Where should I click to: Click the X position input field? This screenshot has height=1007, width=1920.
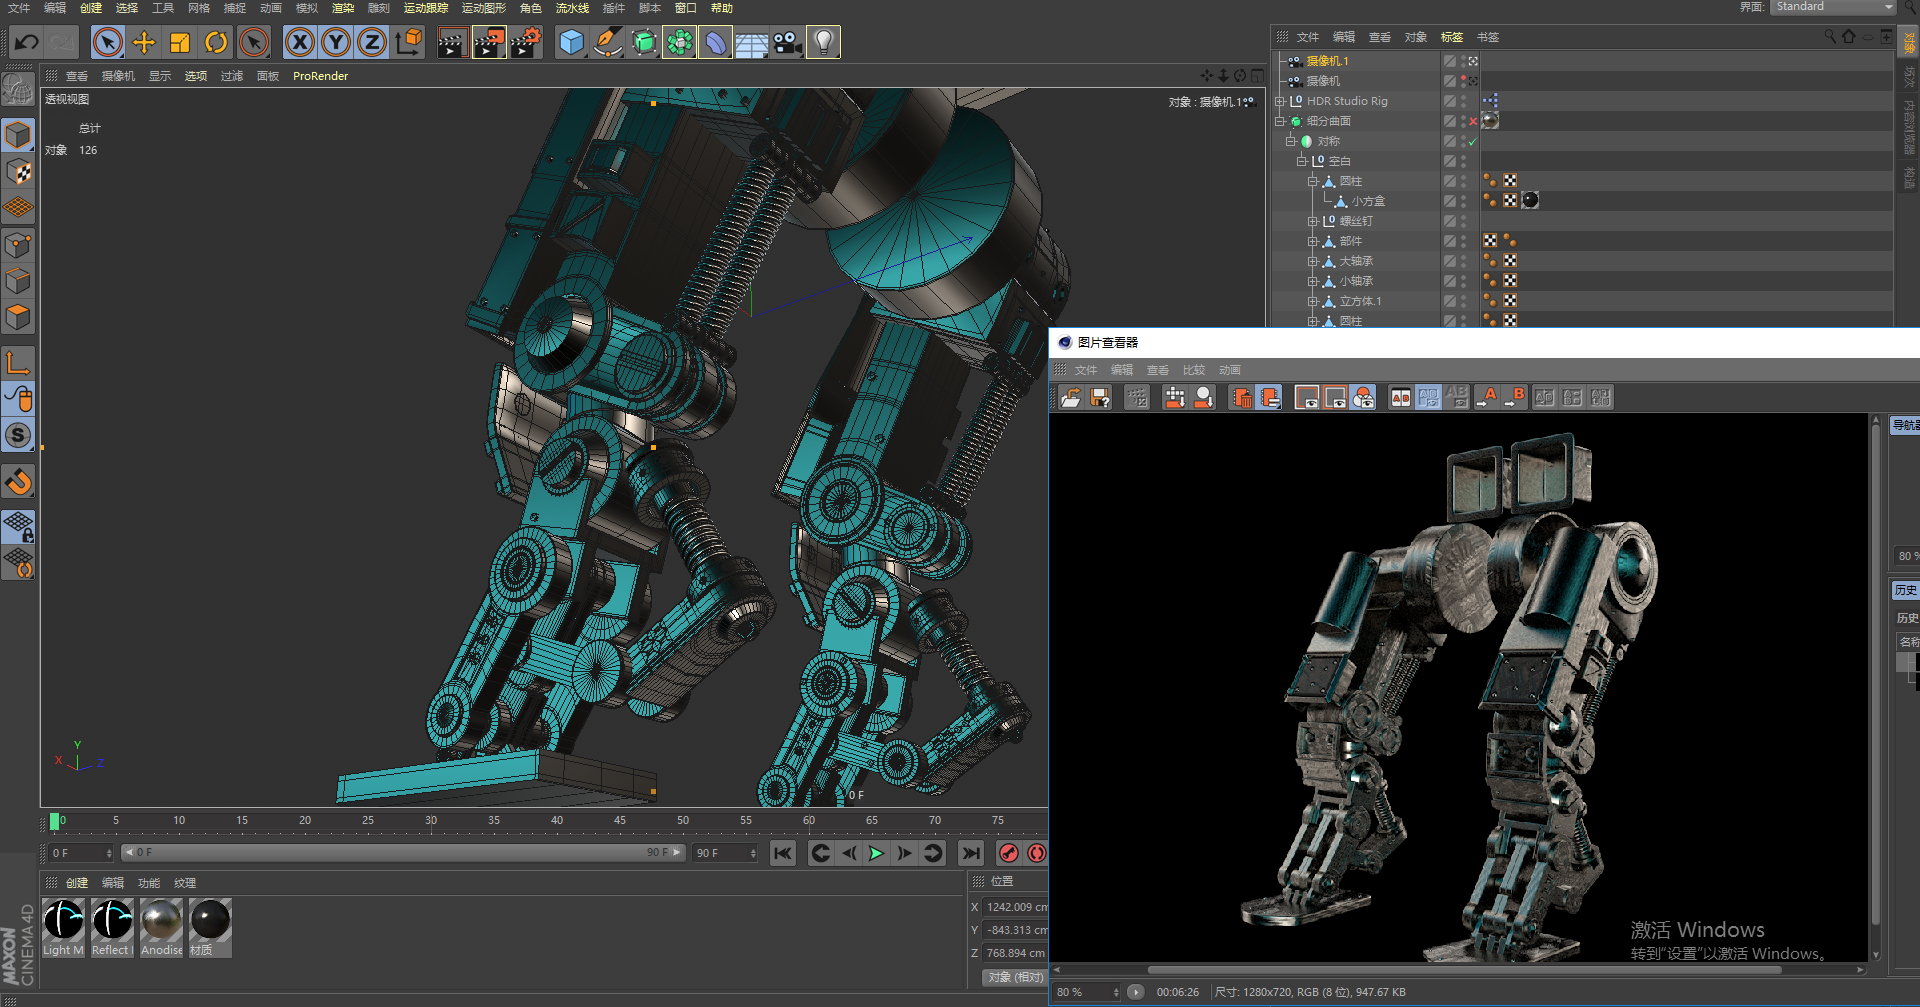coord(1014,907)
